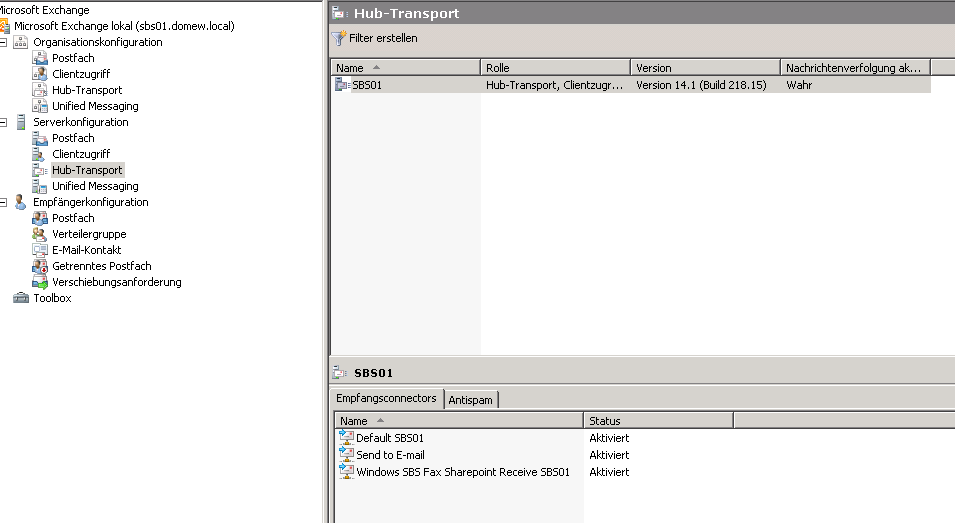Image resolution: width=955 pixels, height=523 pixels.
Task: Click the E-Mail-Kontakt icon
Action: pos(40,250)
